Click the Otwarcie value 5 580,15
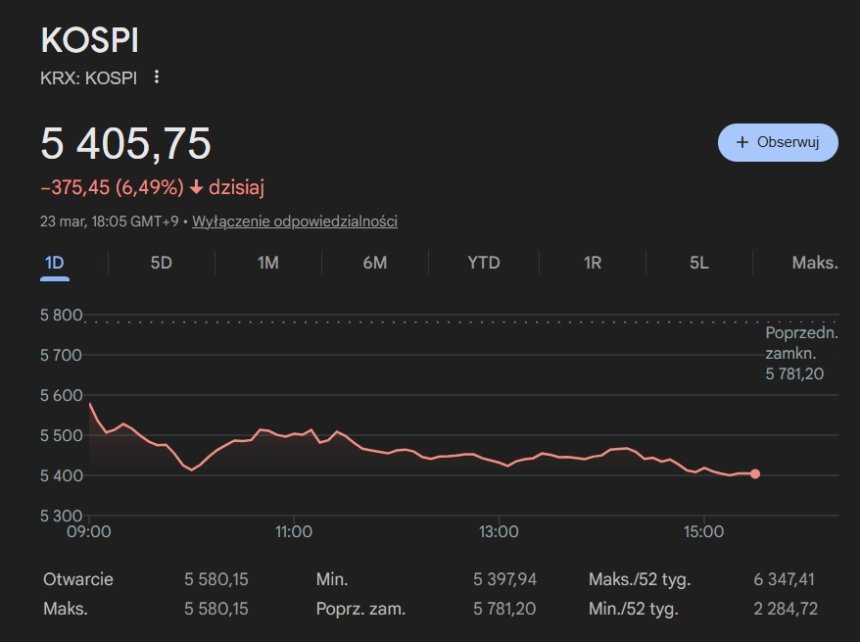Viewport: 860px width, 642px height. click(216, 579)
